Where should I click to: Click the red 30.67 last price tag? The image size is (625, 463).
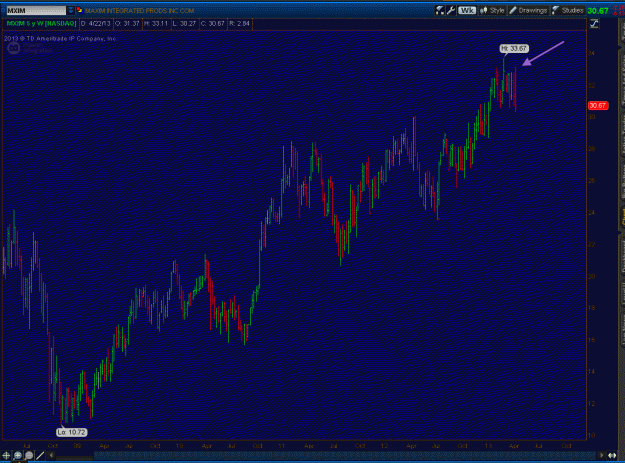(598, 106)
